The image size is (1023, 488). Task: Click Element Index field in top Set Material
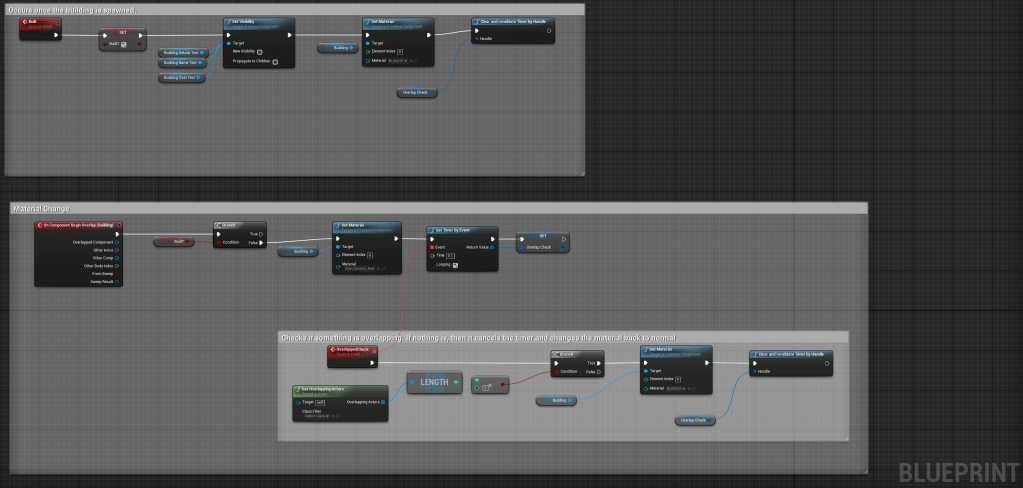tap(400, 52)
